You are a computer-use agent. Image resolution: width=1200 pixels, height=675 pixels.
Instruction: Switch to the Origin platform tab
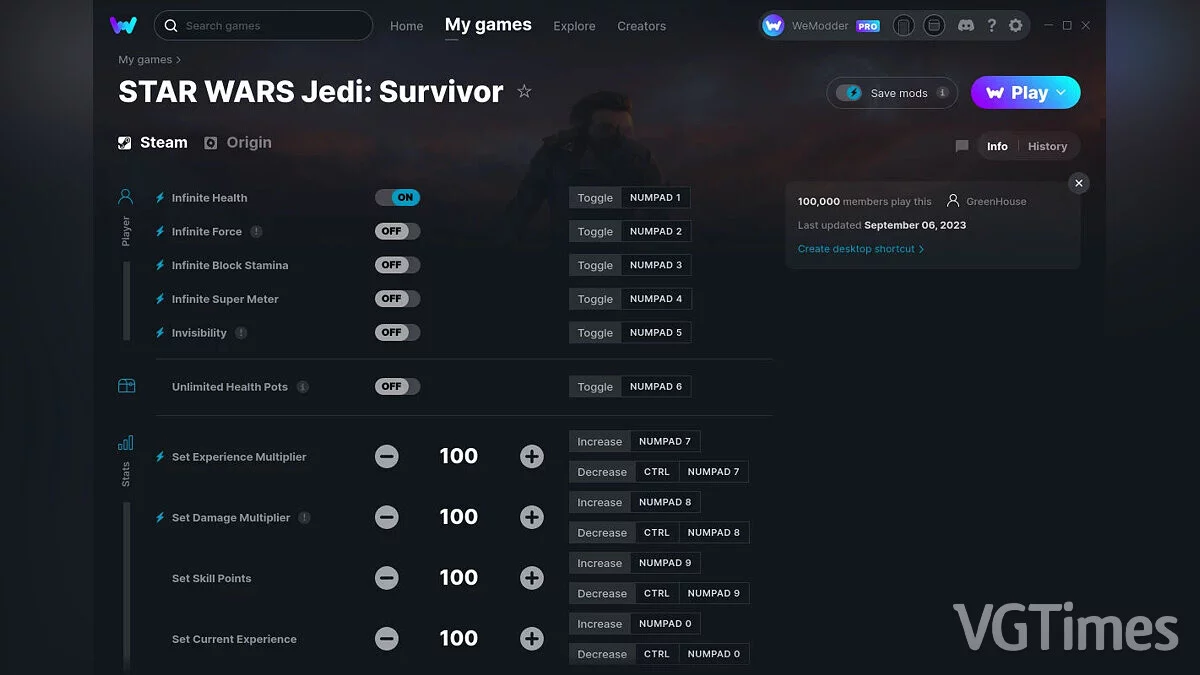point(237,142)
